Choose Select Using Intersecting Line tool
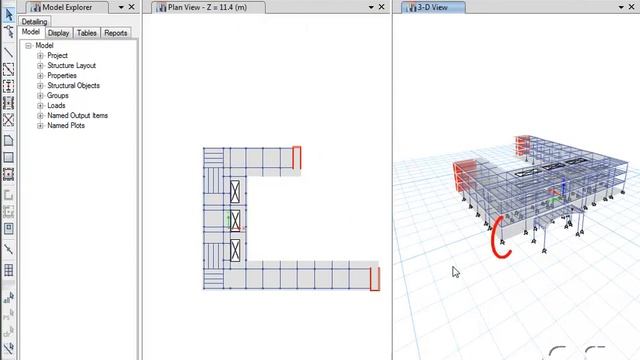Viewport: 640px width, 360px height. coord(9,348)
